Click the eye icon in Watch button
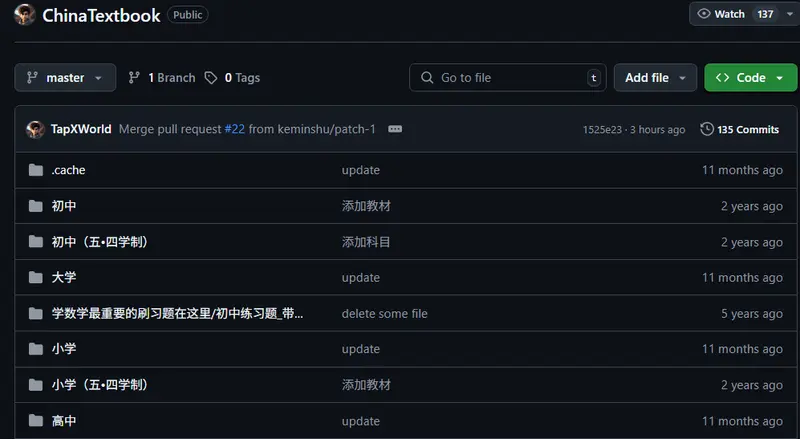This screenshot has width=800, height=439. point(704,14)
